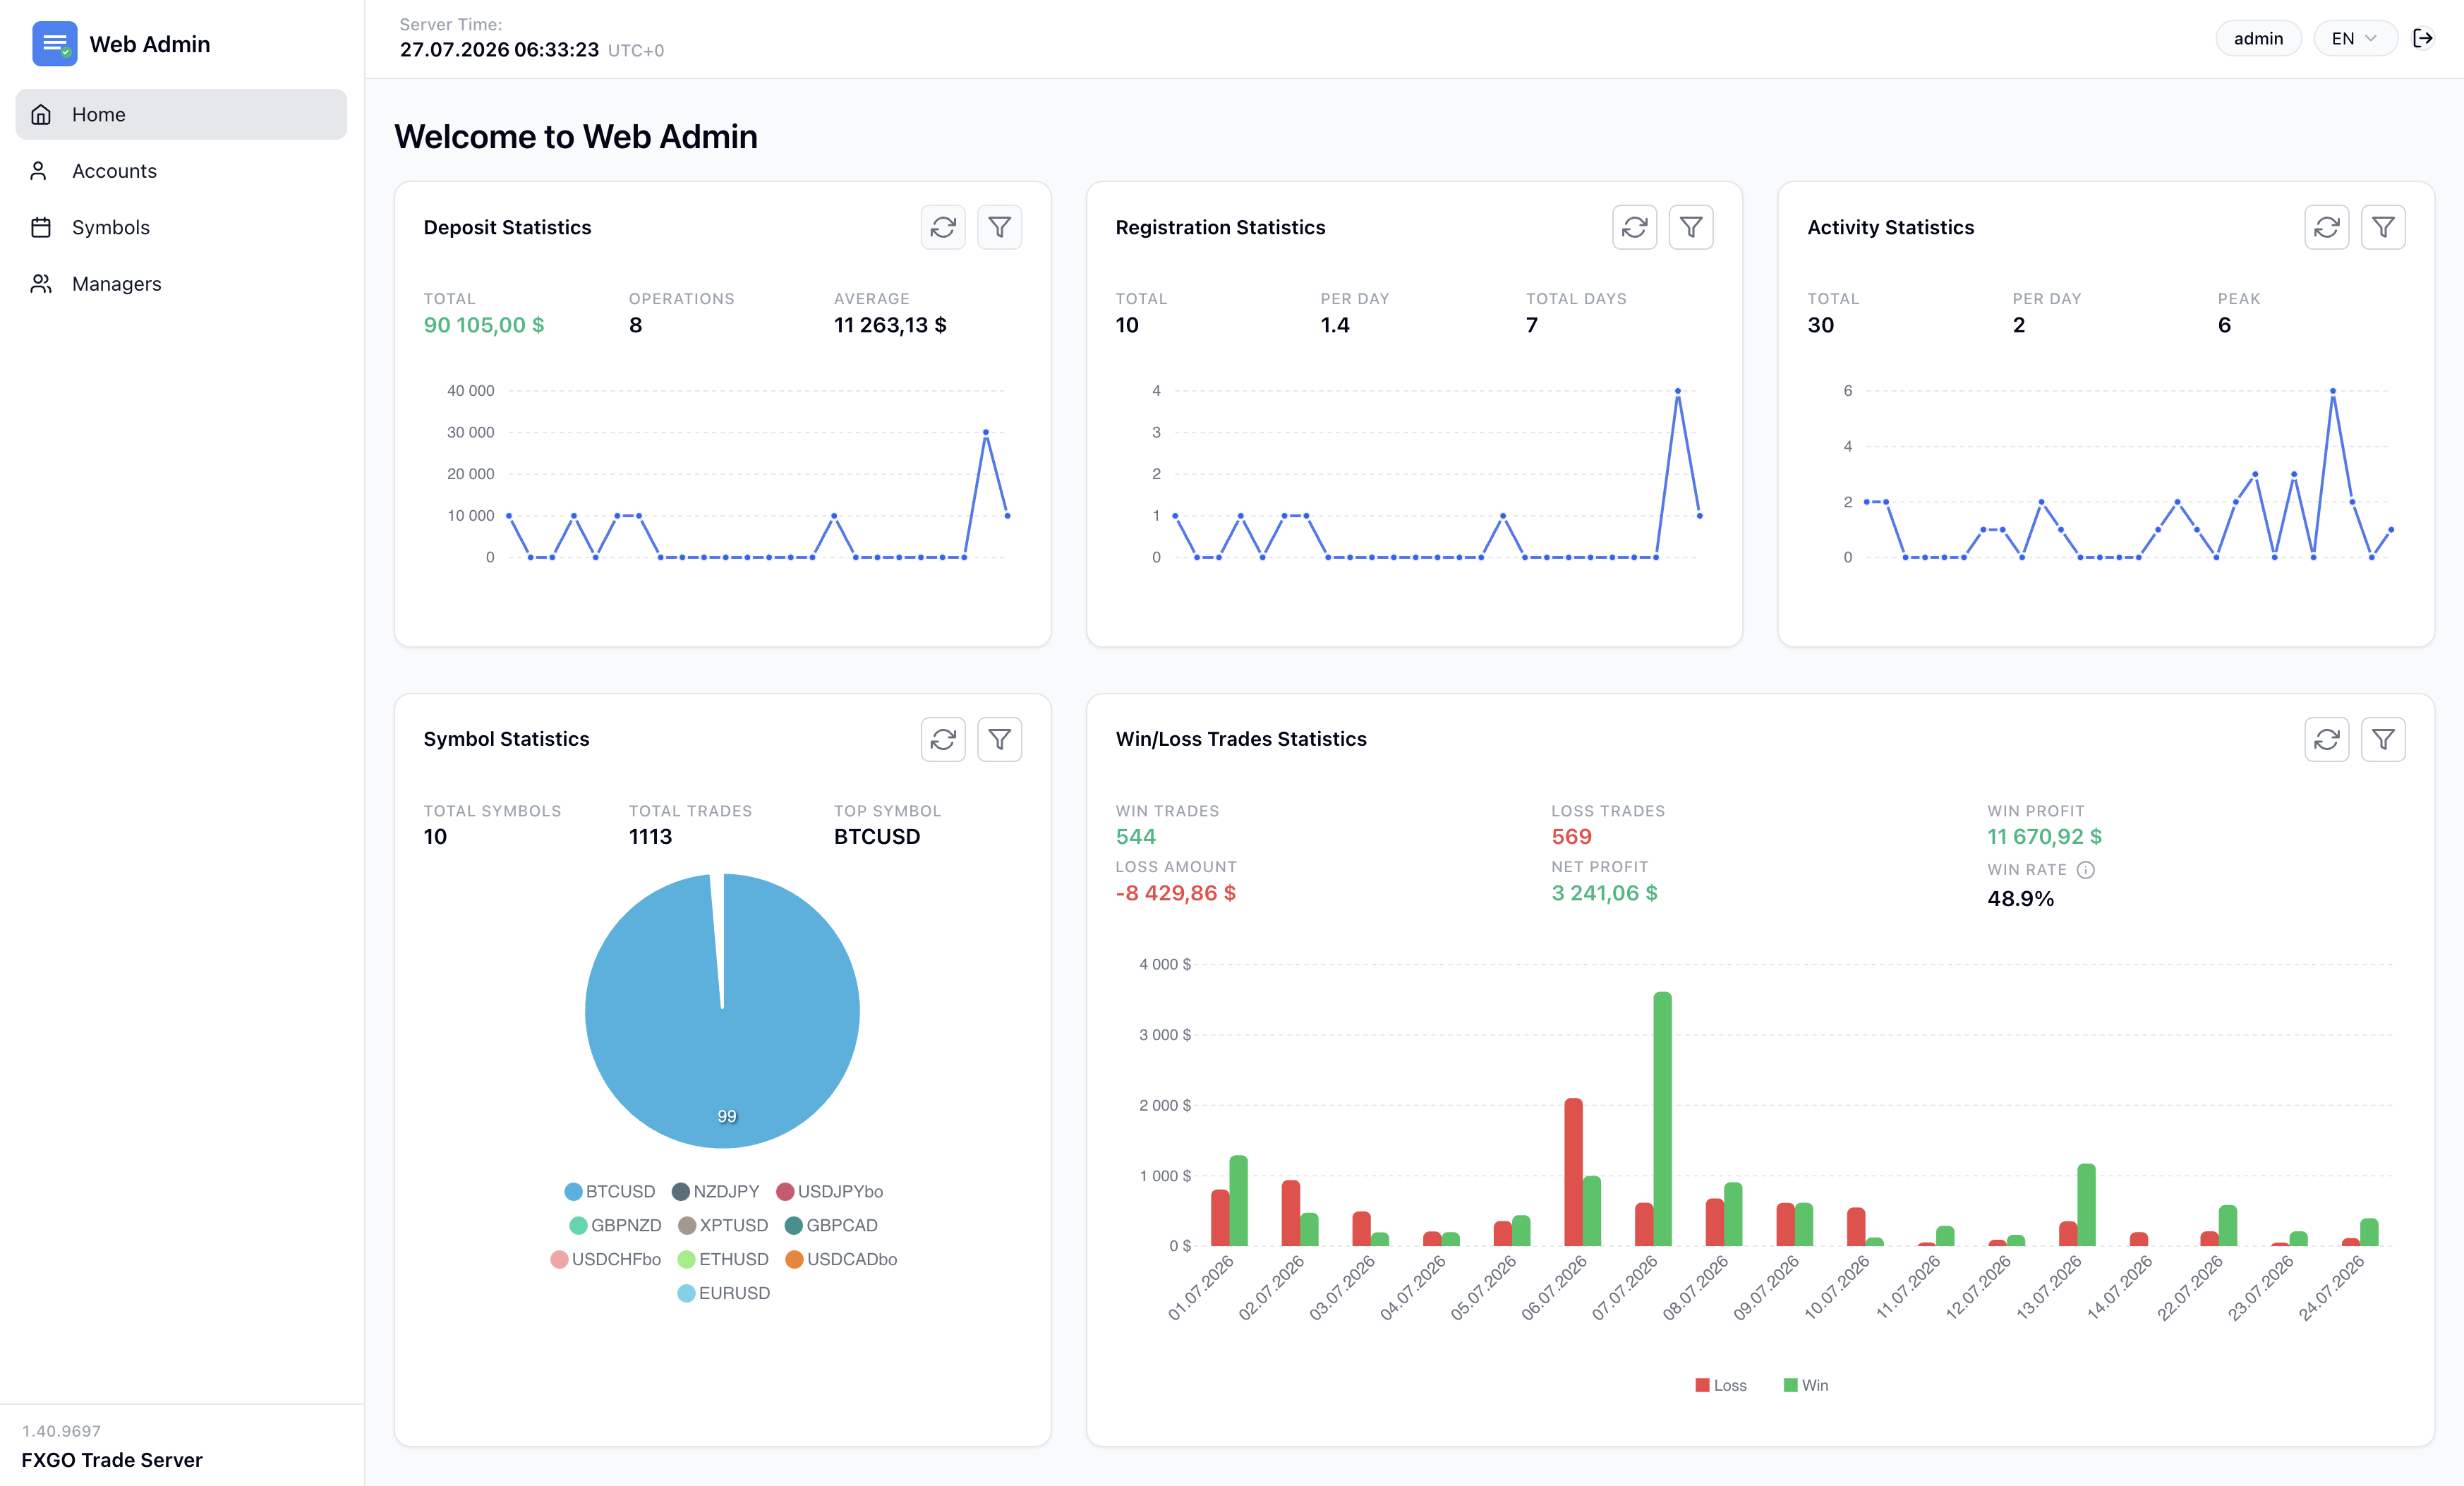Viewport: 2464px width, 1486px height.
Task: Refresh Win/Loss Trades Statistics
Action: 2327,739
